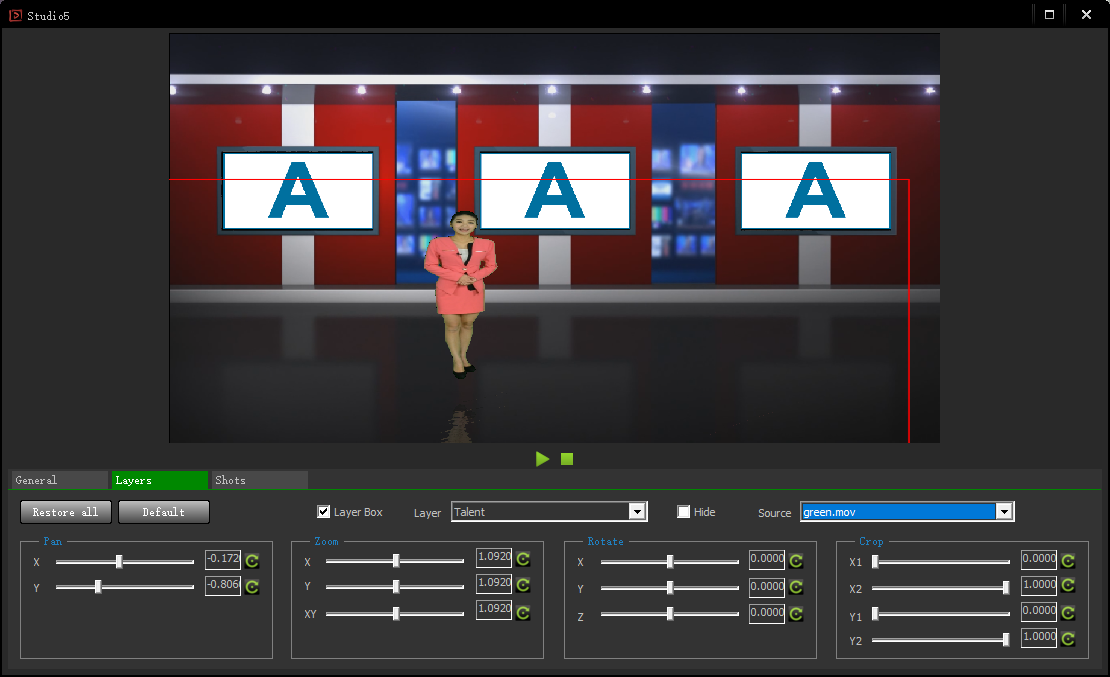Maximize the Studio5 window
The image size is (1110, 677).
point(1049,14)
